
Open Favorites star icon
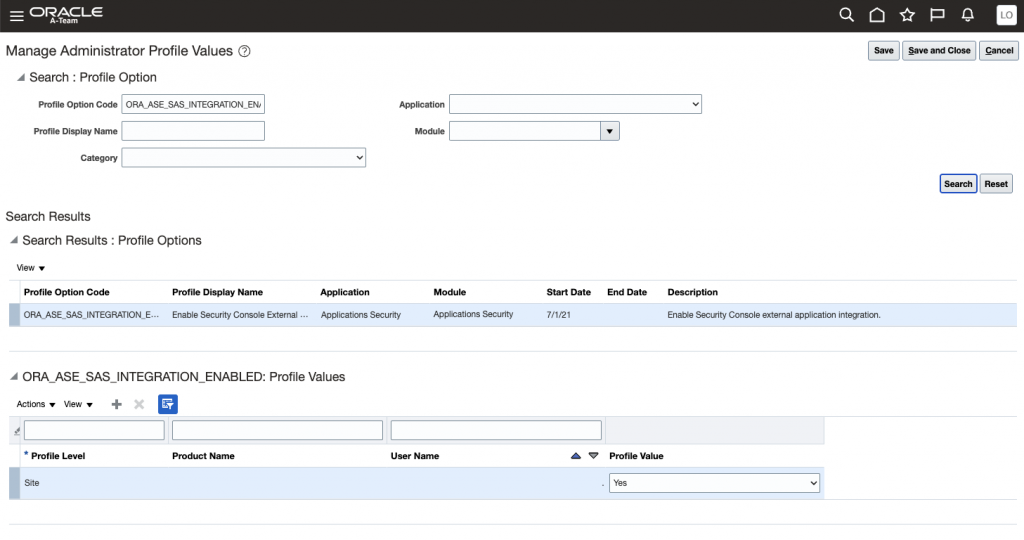tap(907, 15)
